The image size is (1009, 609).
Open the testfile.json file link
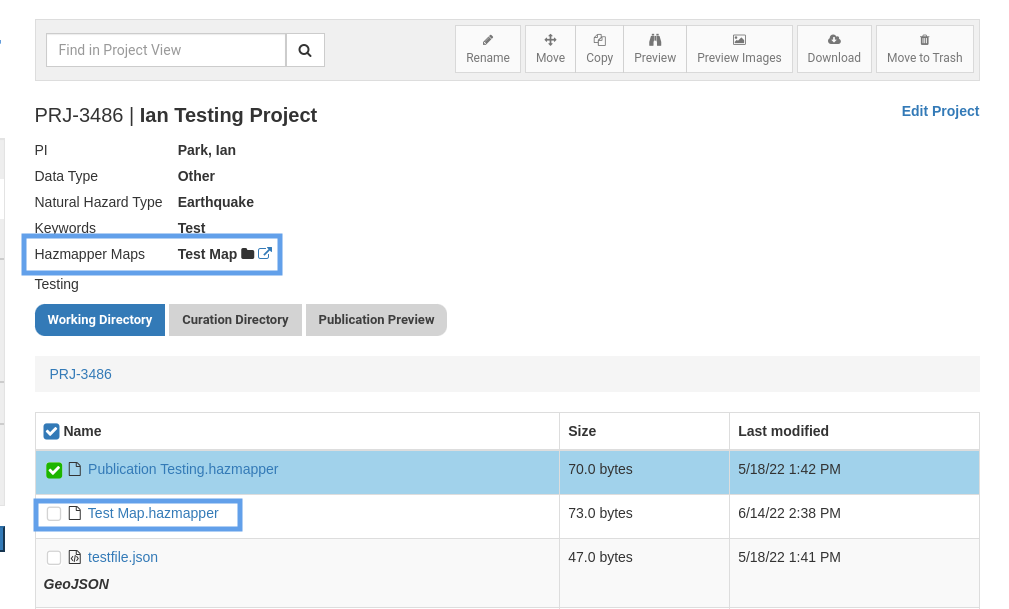coord(123,557)
